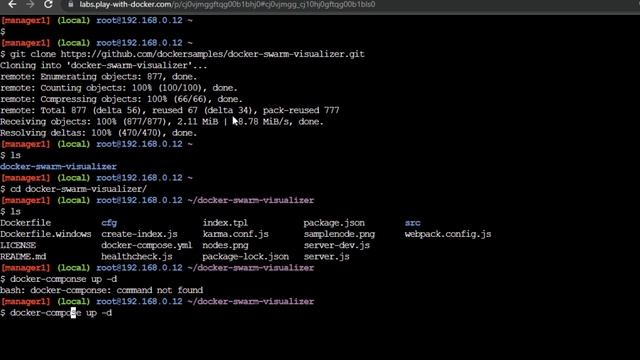Click the git clone command line
This screenshot has height=360, width=640.
click(x=182, y=54)
